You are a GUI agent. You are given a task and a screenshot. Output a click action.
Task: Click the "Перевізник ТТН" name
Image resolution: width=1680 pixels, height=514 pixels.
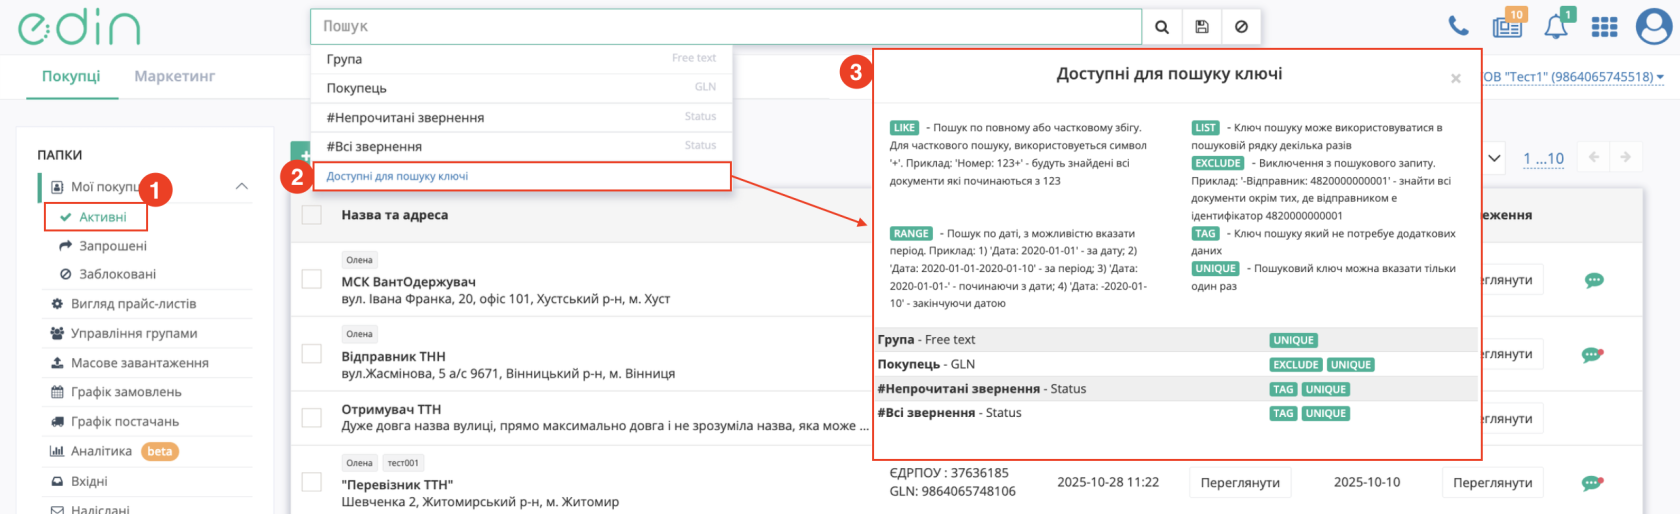[397, 485]
